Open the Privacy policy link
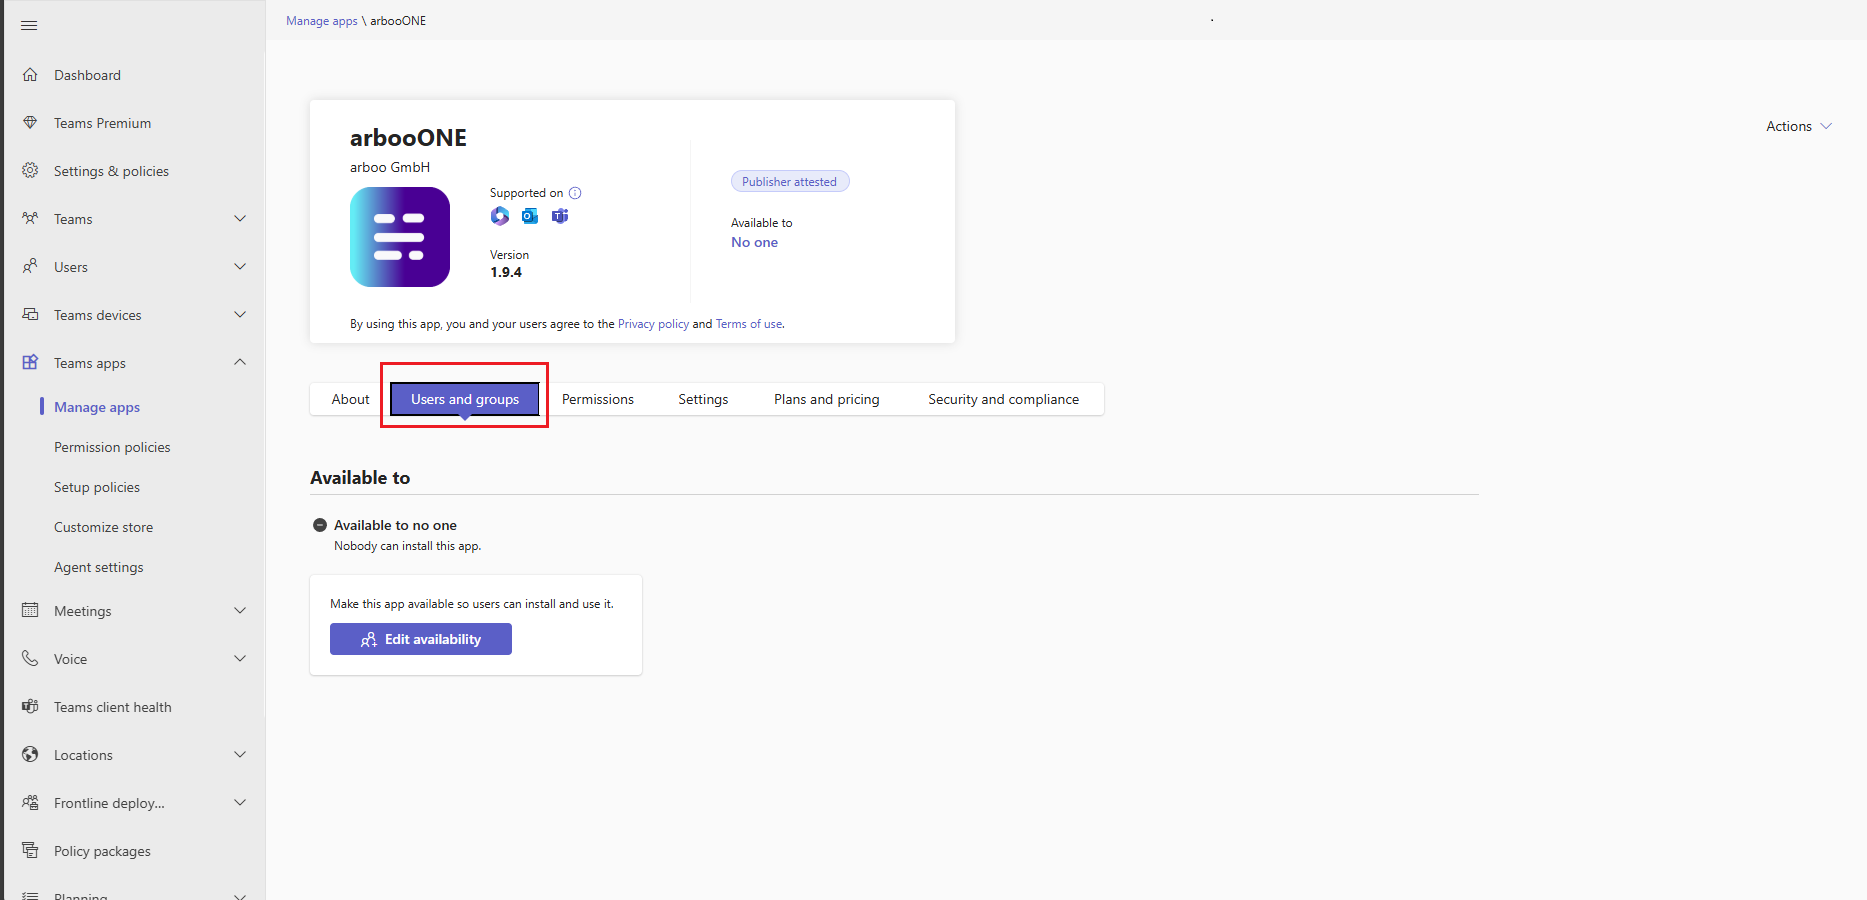This screenshot has width=1867, height=900. pyautogui.click(x=653, y=324)
